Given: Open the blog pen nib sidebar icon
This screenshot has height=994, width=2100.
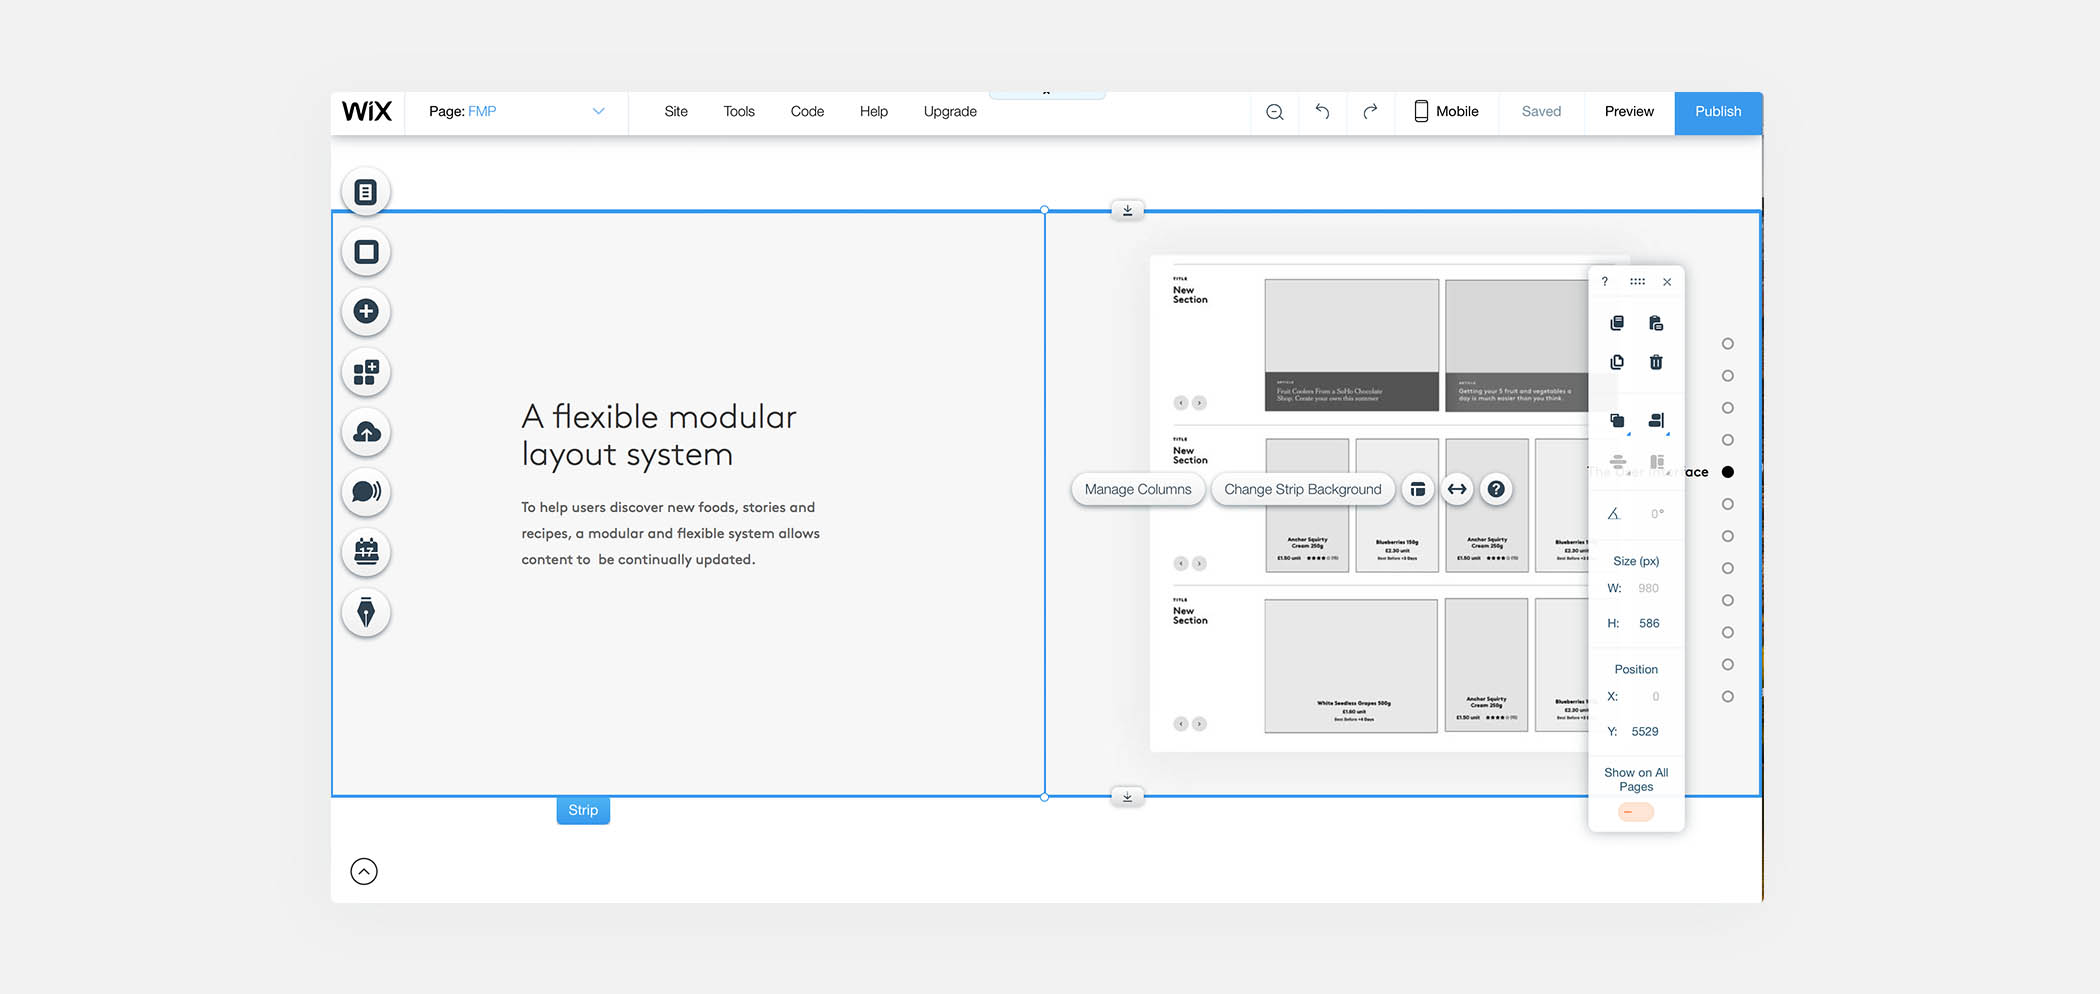Looking at the screenshot, I should point(366,612).
